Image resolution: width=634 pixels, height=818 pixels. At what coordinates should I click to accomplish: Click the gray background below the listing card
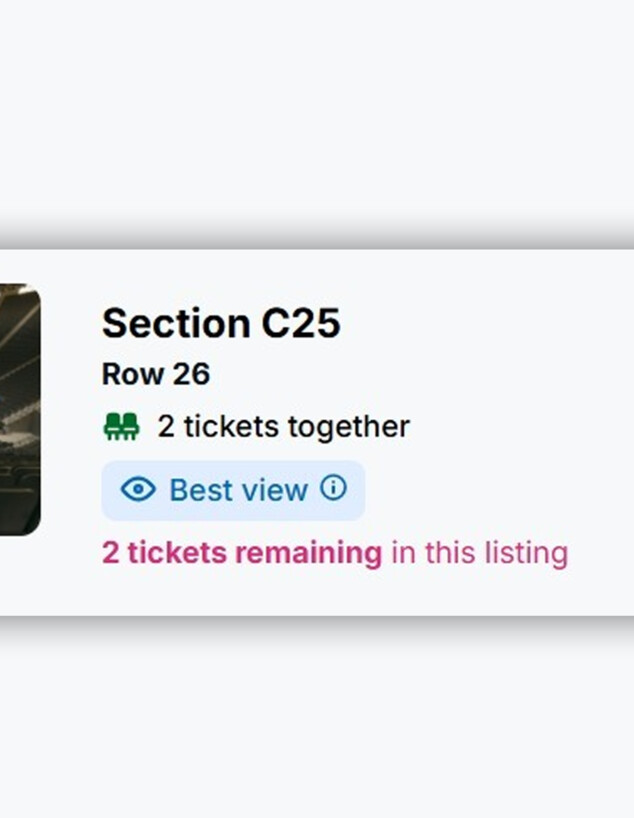point(317,720)
